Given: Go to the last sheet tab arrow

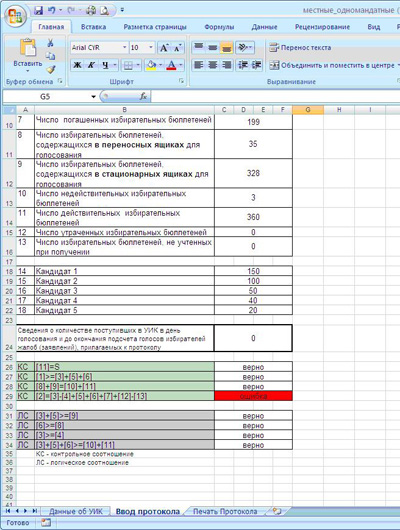Looking at the screenshot, I should click(x=34, y=511).
